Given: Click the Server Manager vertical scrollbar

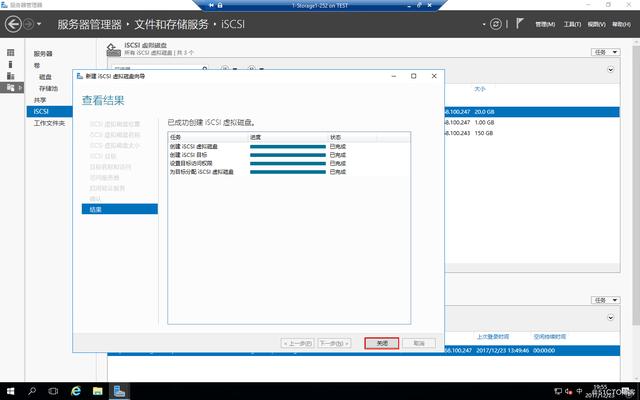Looking at the screenshot, I should 636,184.
